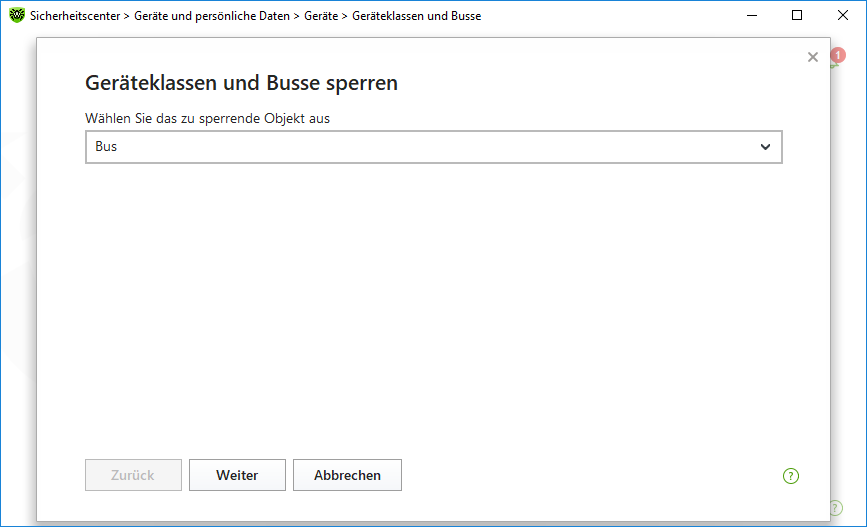Click the green notification bell behind the badge

[834, 64]
